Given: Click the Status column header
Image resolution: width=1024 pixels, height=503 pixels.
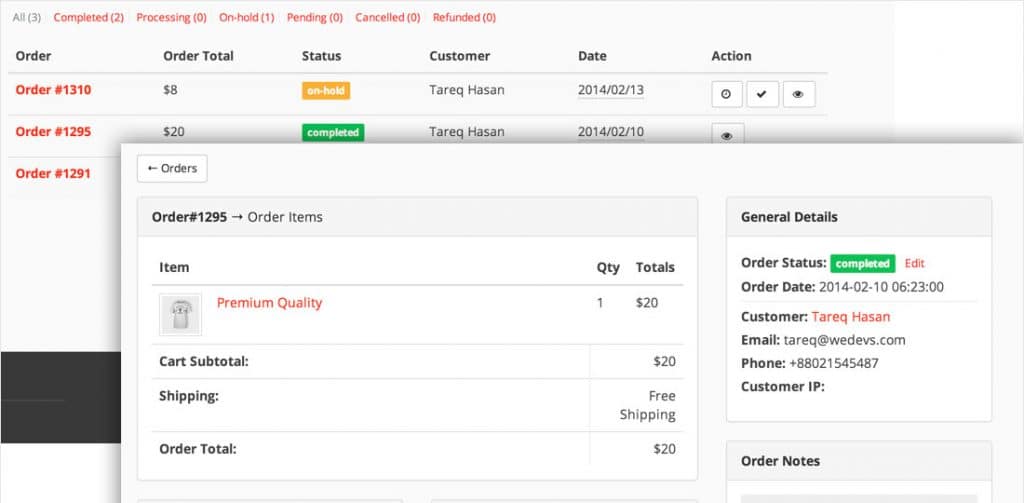Looking at the screenshot, I should pos(321,56).
